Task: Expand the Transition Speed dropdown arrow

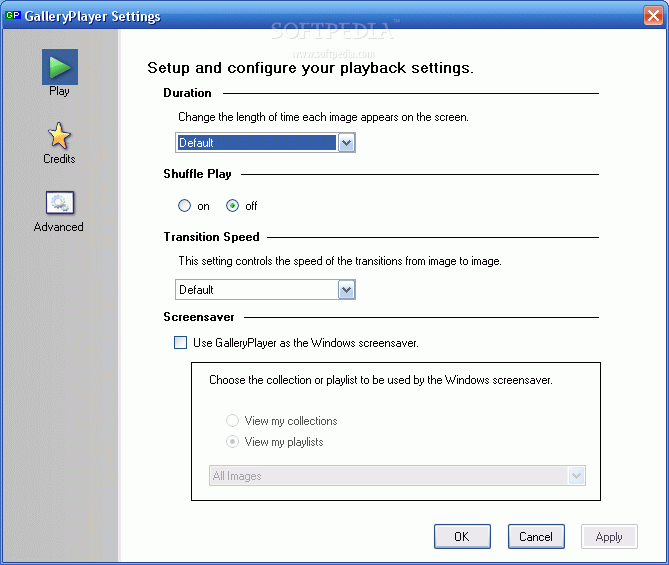Action: (x=346, y=290)
